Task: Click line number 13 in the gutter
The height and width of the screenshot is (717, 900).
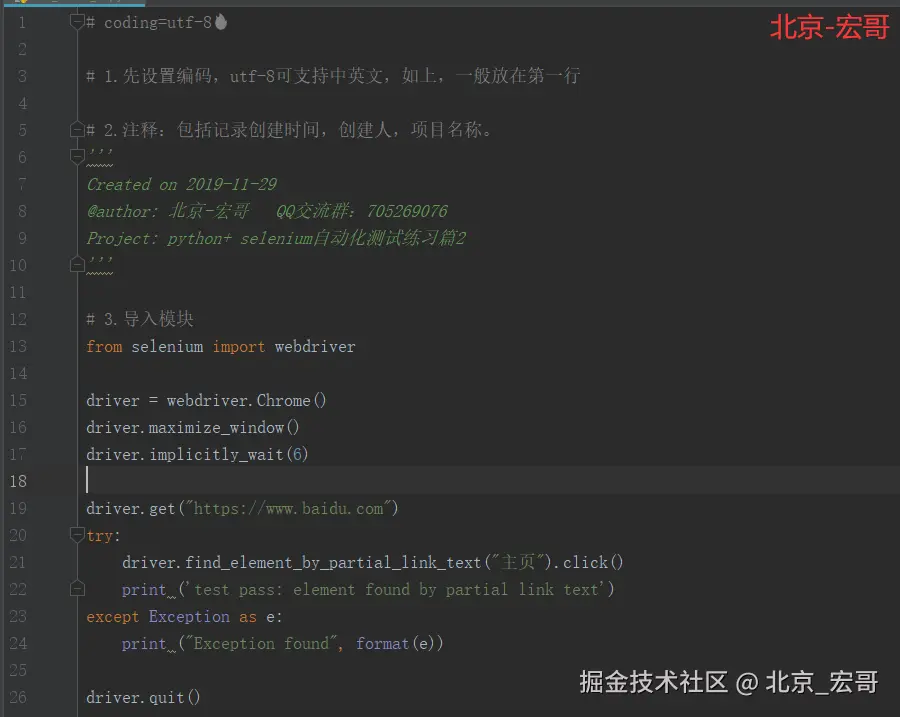Action: 18,346
